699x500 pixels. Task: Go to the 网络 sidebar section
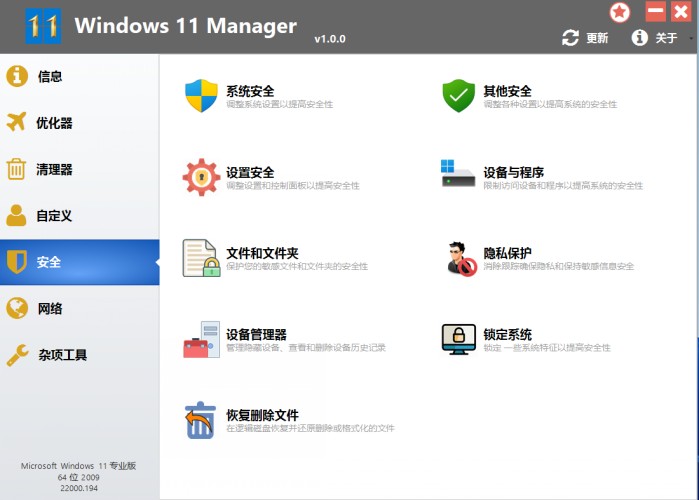pos(50,308)
